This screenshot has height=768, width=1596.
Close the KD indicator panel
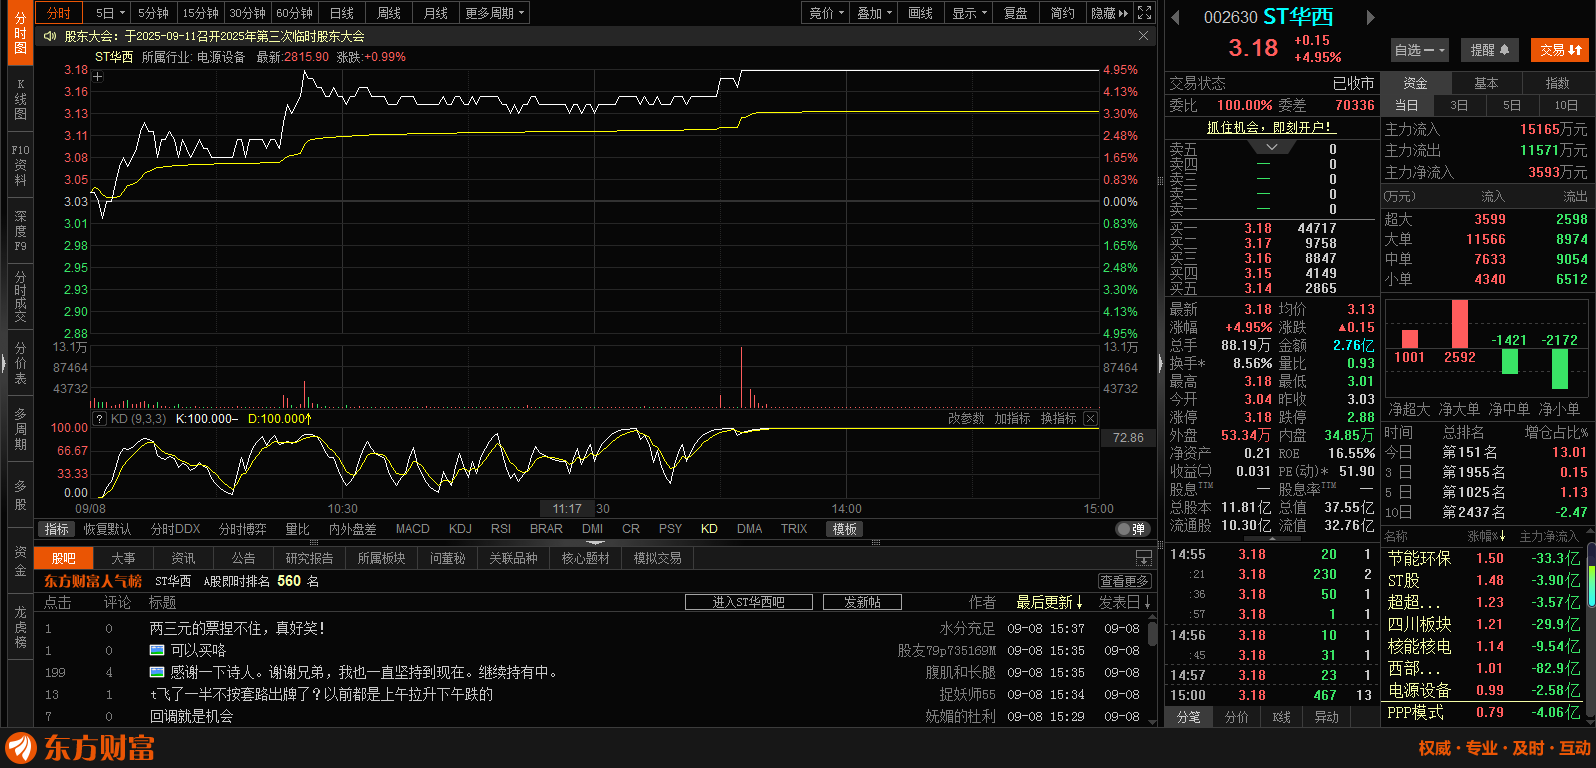[x=1090, y=419]
